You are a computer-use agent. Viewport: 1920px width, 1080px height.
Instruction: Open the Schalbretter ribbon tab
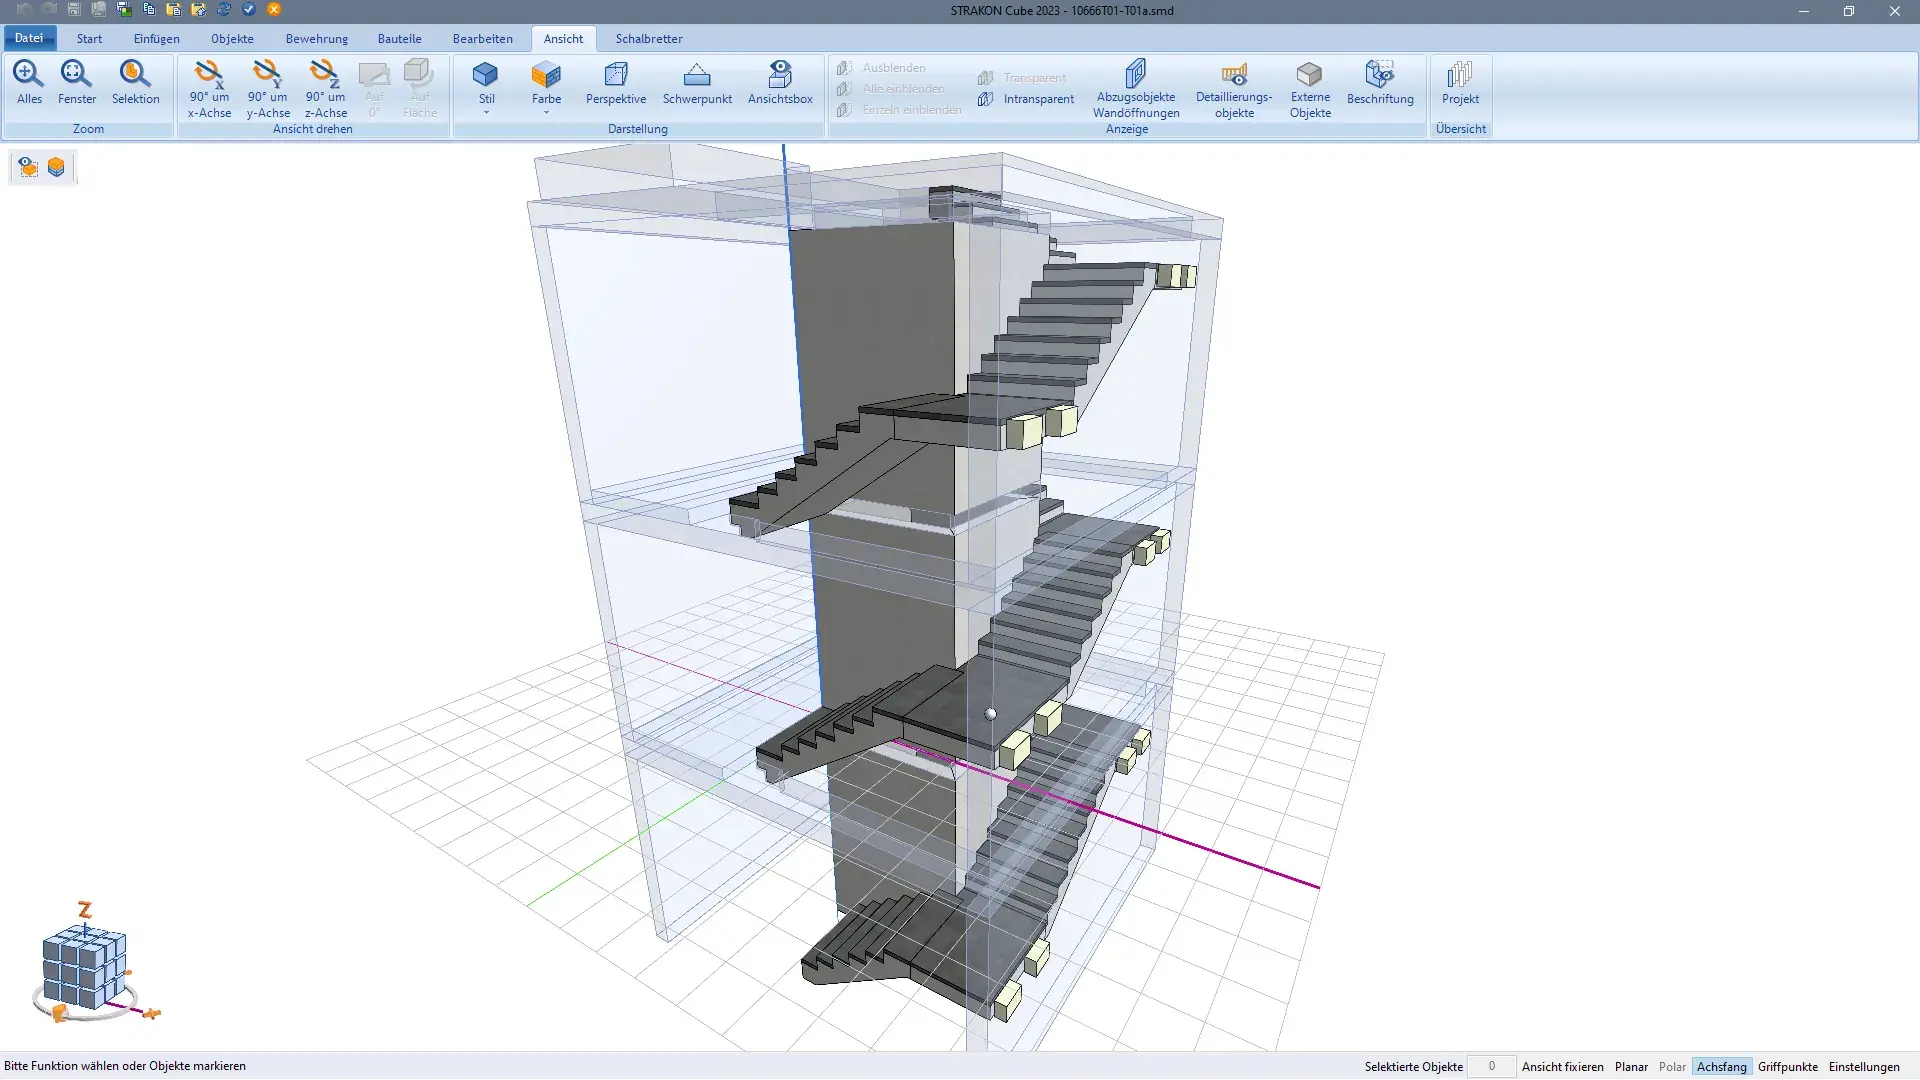coord(648,39)
